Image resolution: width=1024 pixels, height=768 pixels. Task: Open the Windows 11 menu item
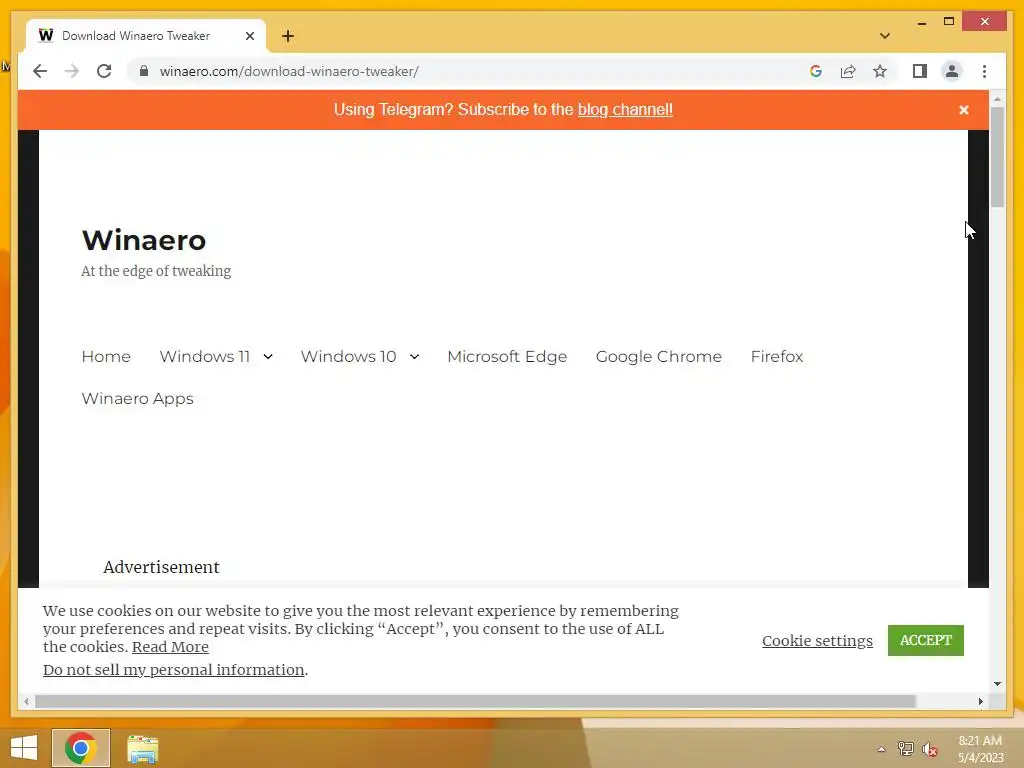[204, 357]
